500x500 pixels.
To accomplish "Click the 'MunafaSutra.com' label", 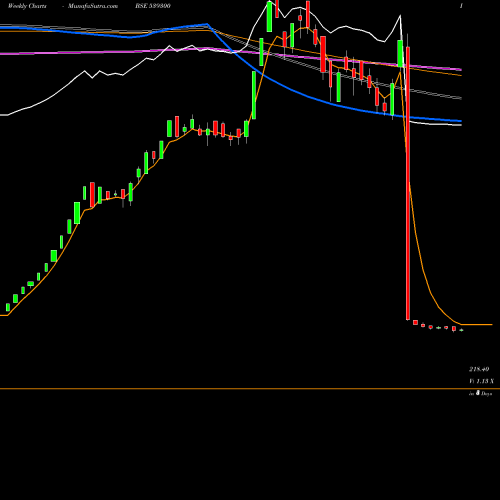I will point(93,6).
